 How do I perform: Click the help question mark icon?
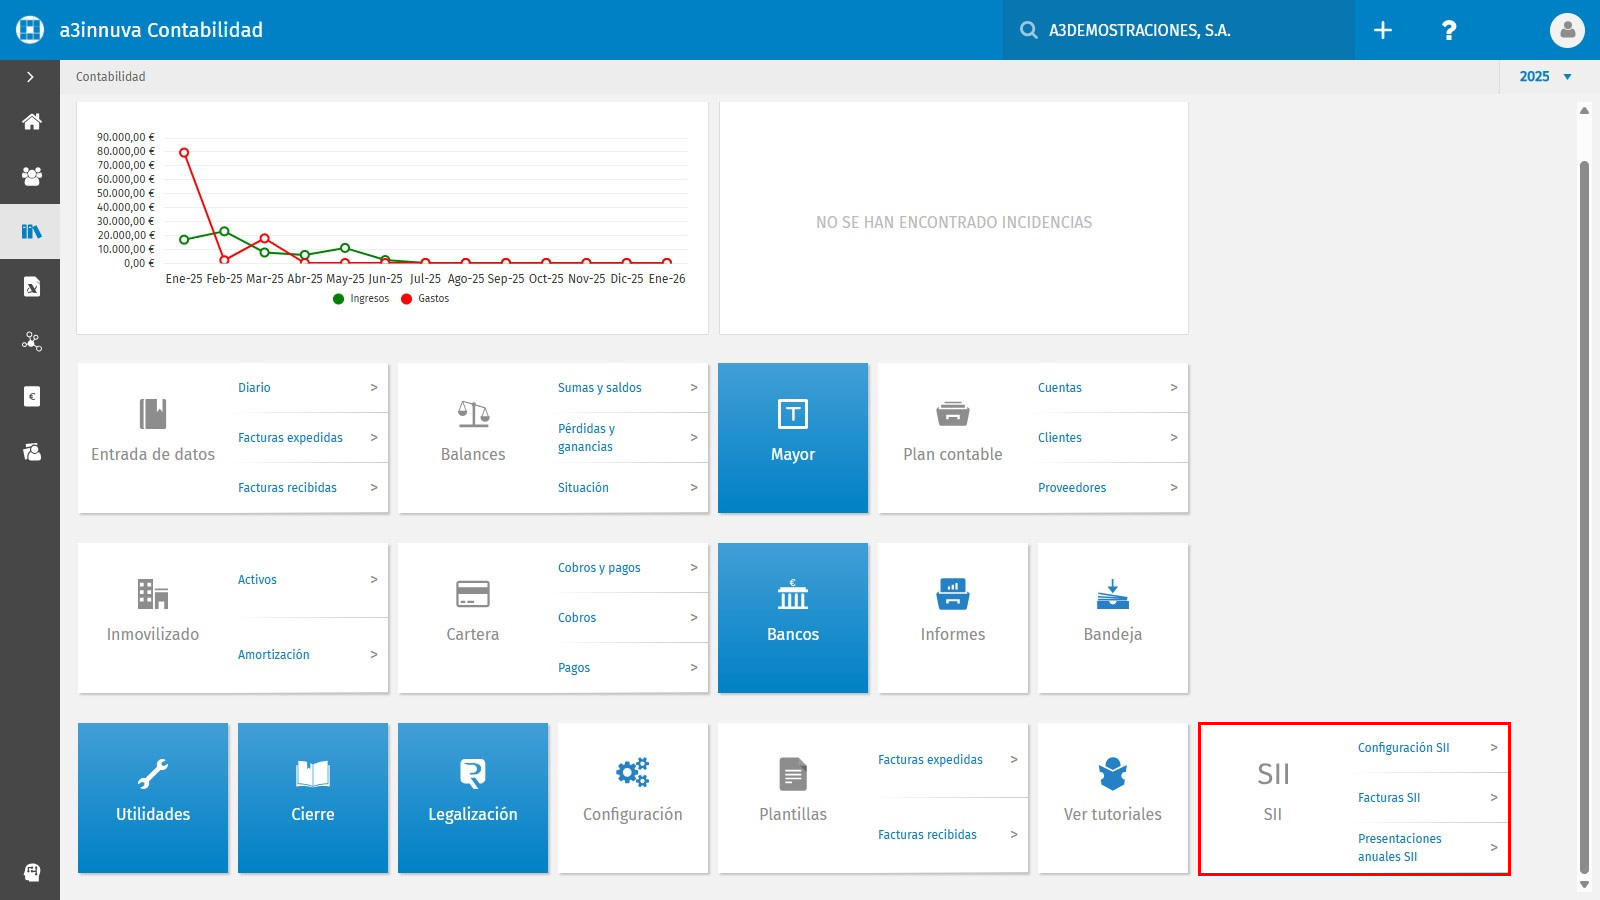point(1448,30)
